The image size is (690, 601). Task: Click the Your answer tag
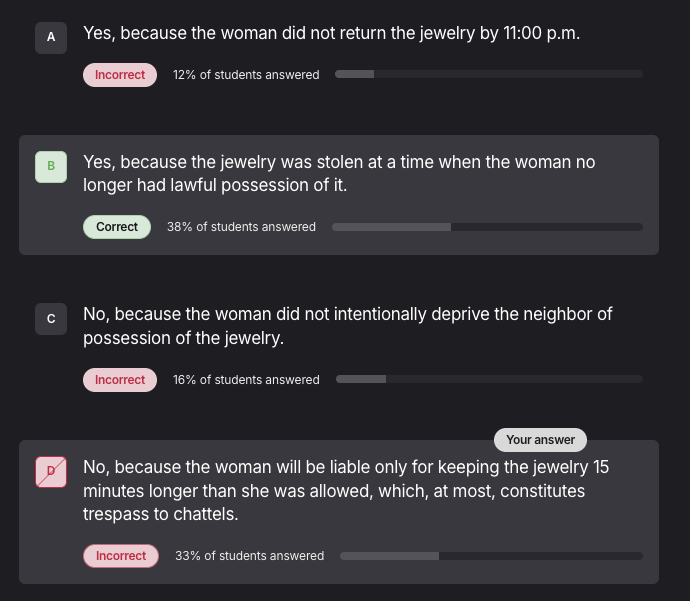point(540,440)
